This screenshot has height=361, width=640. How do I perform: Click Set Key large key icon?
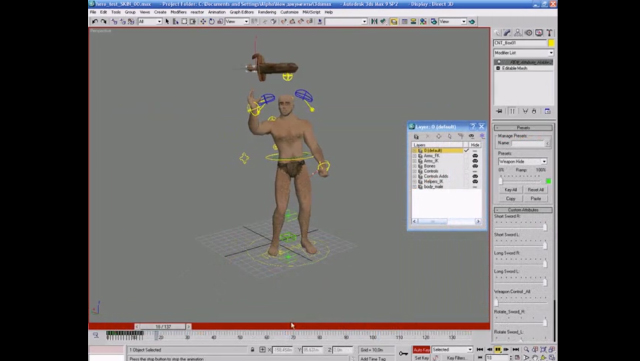(x=403, y=353)
